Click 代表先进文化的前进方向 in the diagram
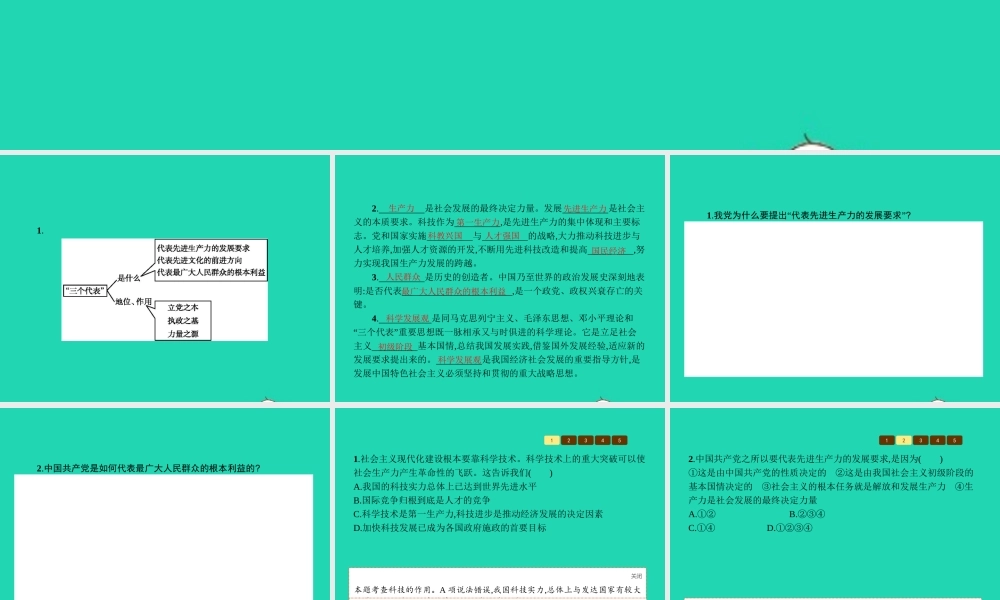Viewport: 1000px width, 600px height. pyautogui.click(x=200, y=260)
